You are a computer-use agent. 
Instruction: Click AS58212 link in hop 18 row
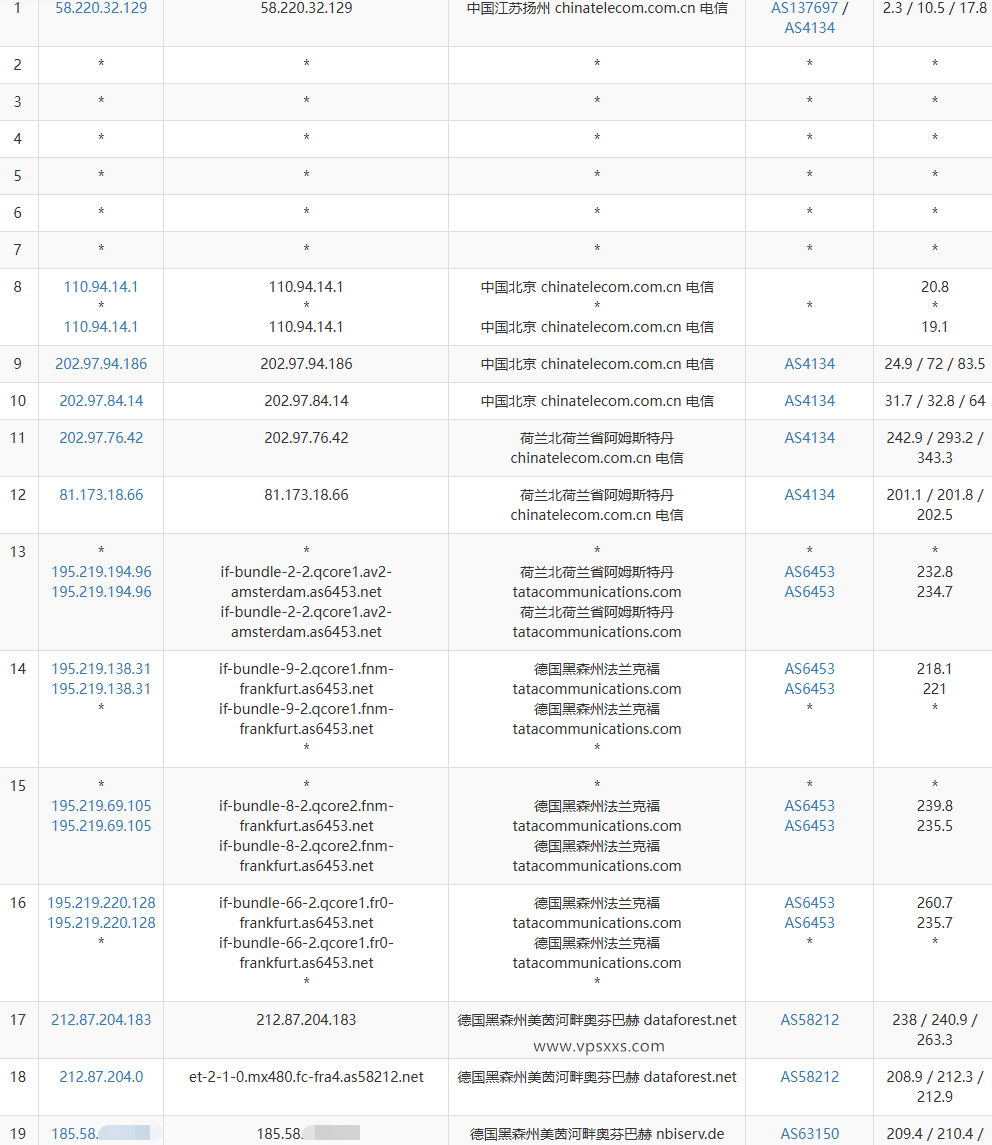tap(809, 1077)
